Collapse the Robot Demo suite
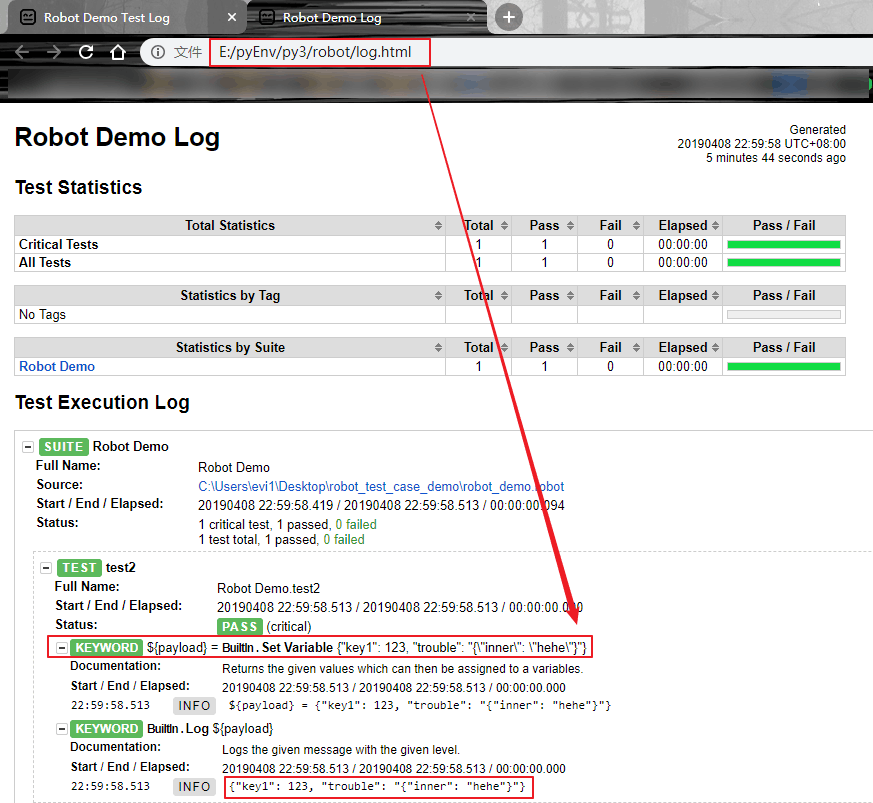 [x=28, y=447]
